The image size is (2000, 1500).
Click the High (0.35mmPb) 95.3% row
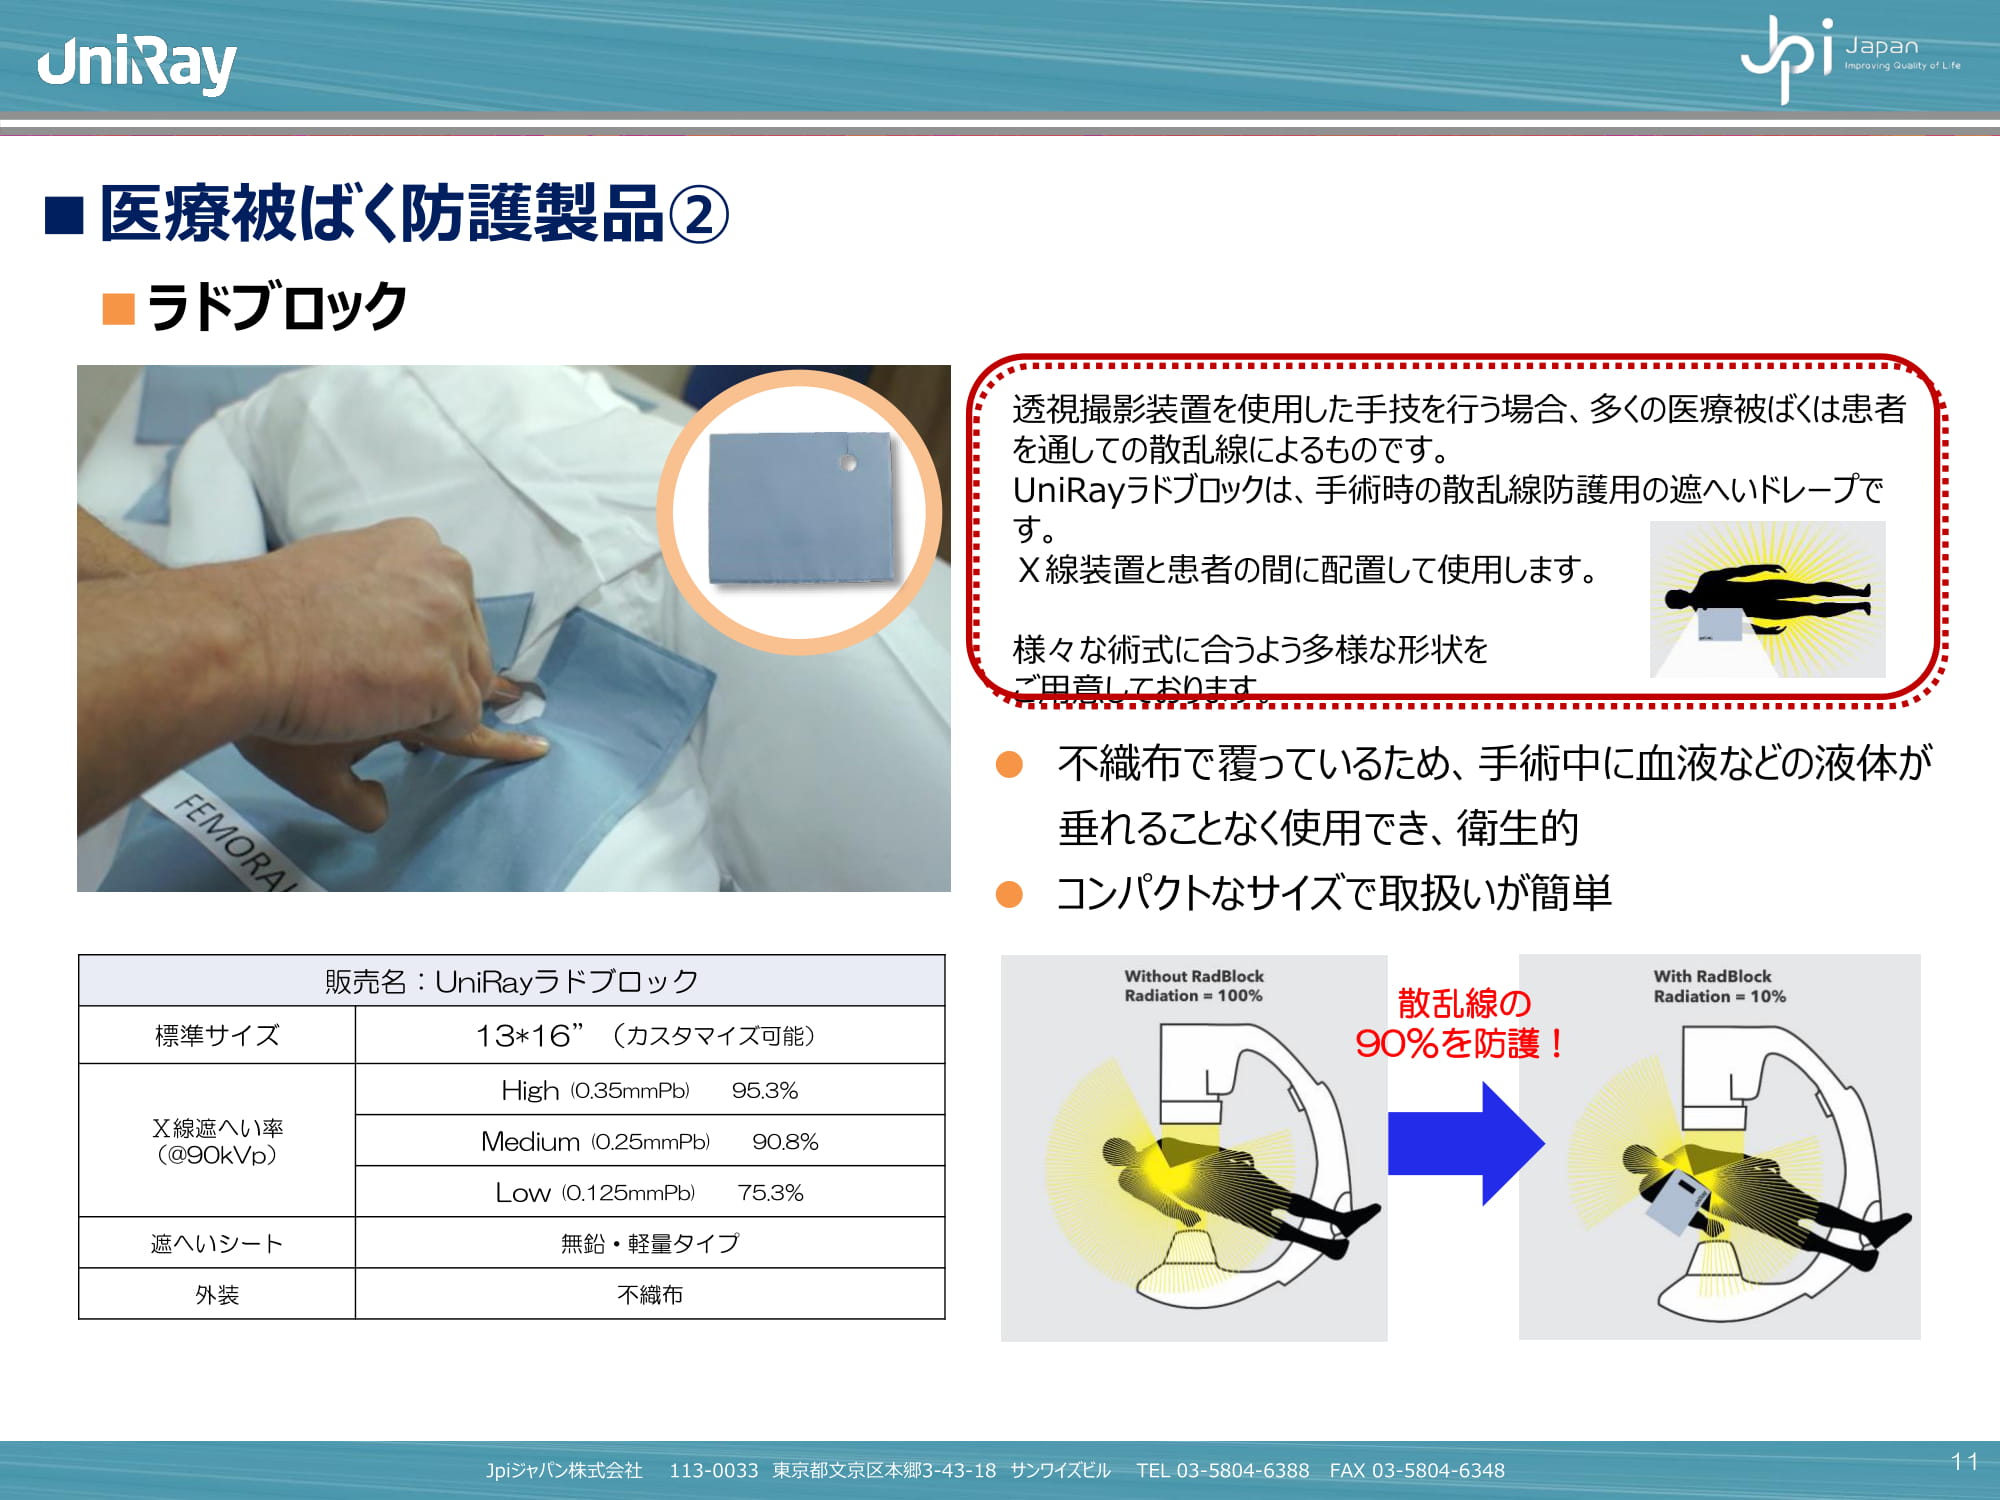(650, 1090)
